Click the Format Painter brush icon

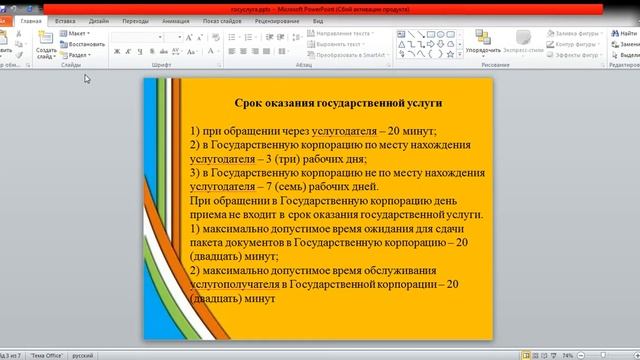(x=19, y=54)
